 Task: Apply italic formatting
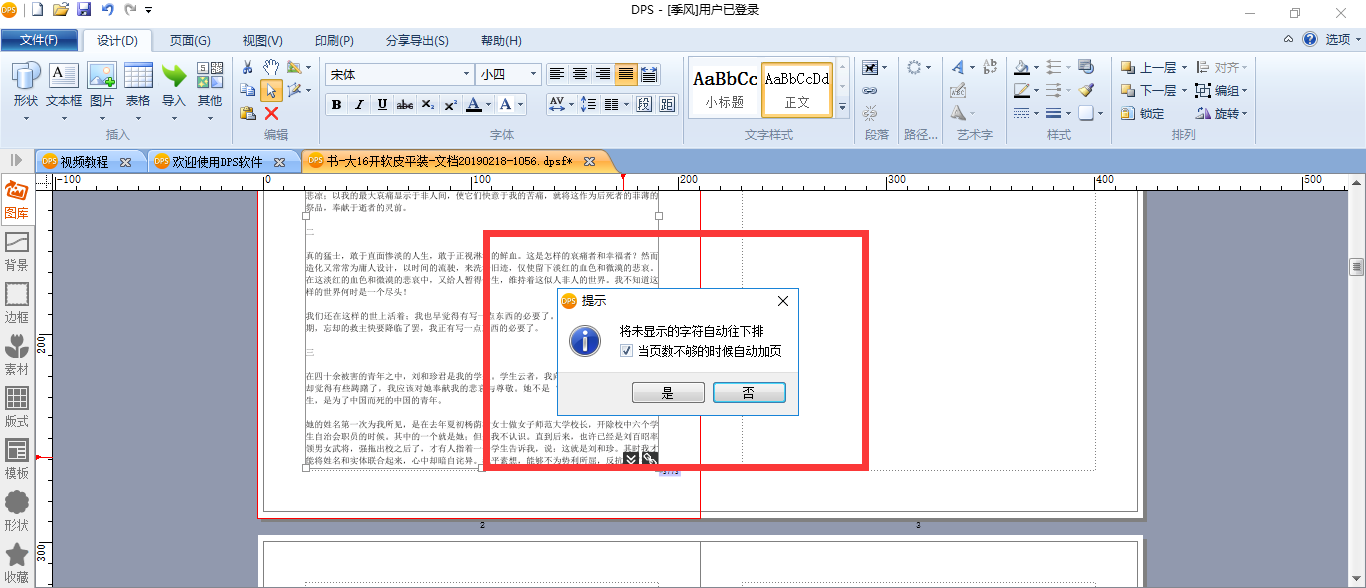(359, 105)
